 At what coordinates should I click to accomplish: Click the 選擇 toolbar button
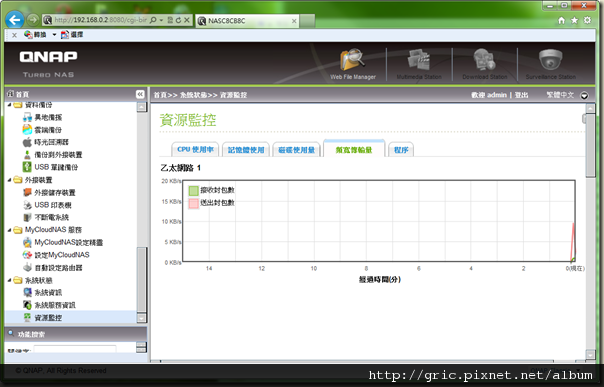72,35
